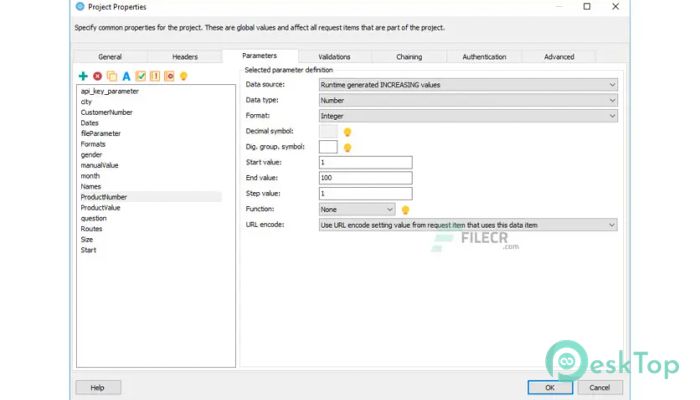Select the Dates parameter

pos(90,123)
